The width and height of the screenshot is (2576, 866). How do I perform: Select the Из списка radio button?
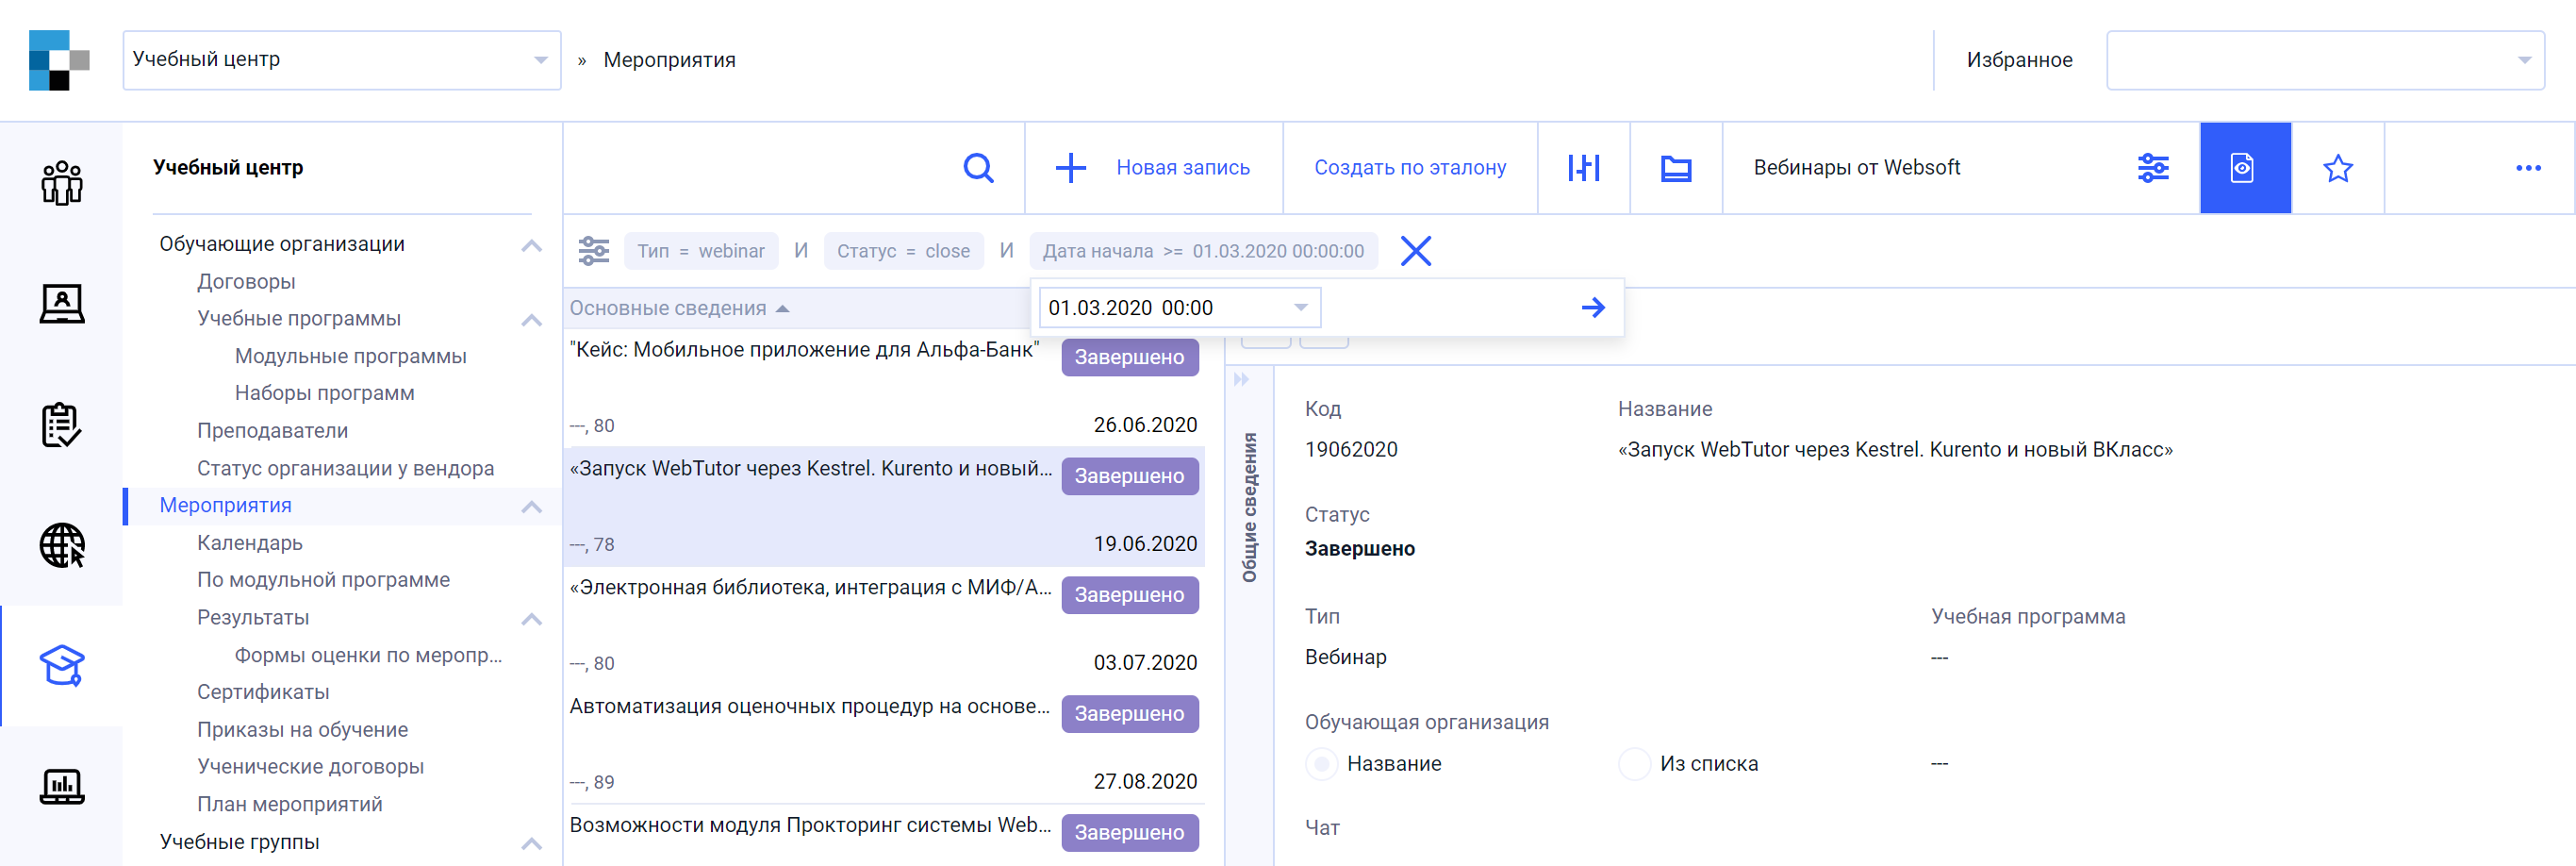tap(1634, 763)
